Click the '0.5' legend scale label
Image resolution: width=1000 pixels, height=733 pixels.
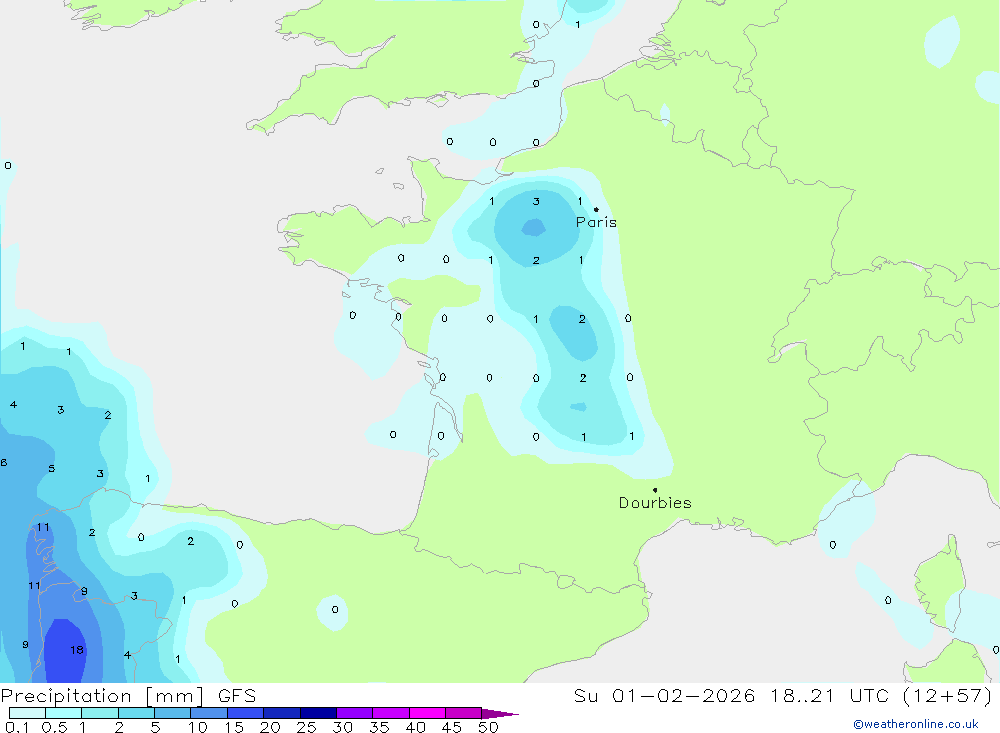click(54, 727)
